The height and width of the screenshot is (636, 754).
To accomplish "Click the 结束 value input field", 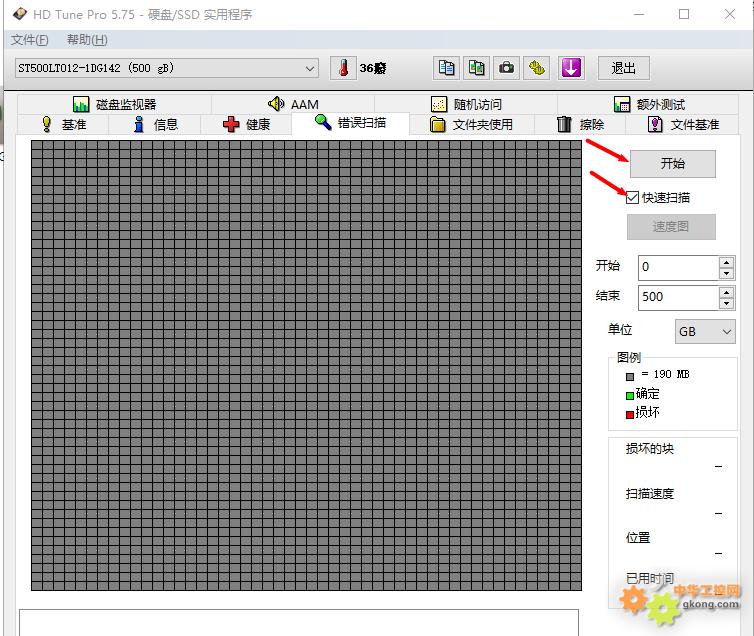I will pyautogui.click(x=679, y=298).
